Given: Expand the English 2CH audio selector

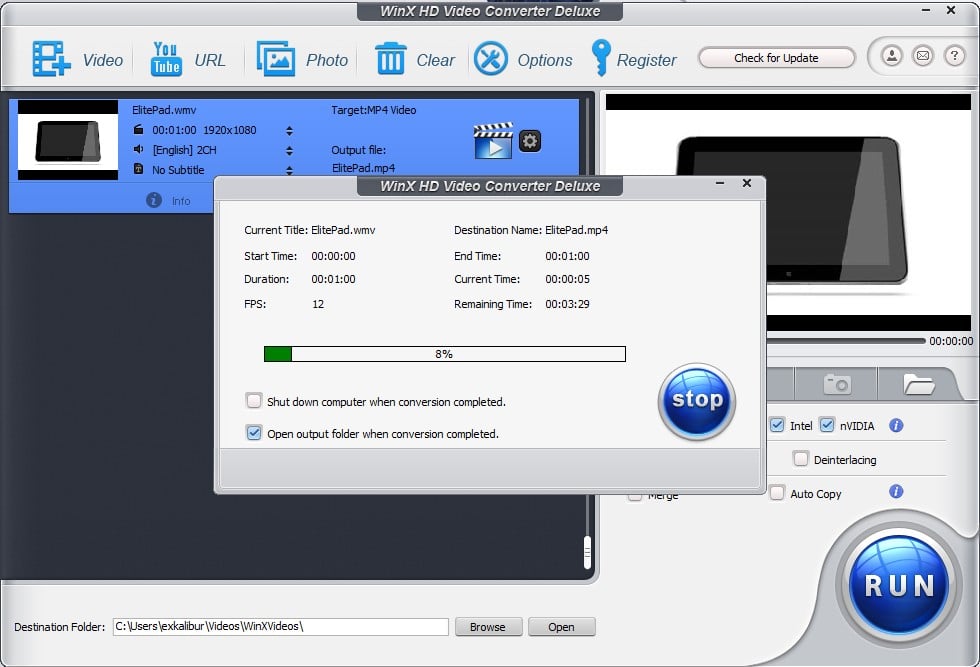Looking at the screenshot, I should tap(289, 150).
